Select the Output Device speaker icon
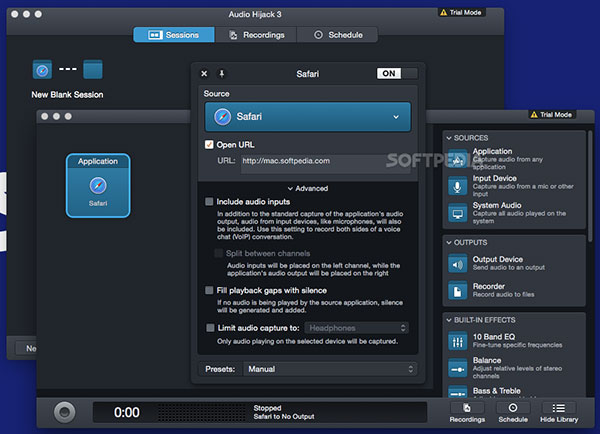Image resolution: width=600 pixels, height=434 pixels. 458,264
